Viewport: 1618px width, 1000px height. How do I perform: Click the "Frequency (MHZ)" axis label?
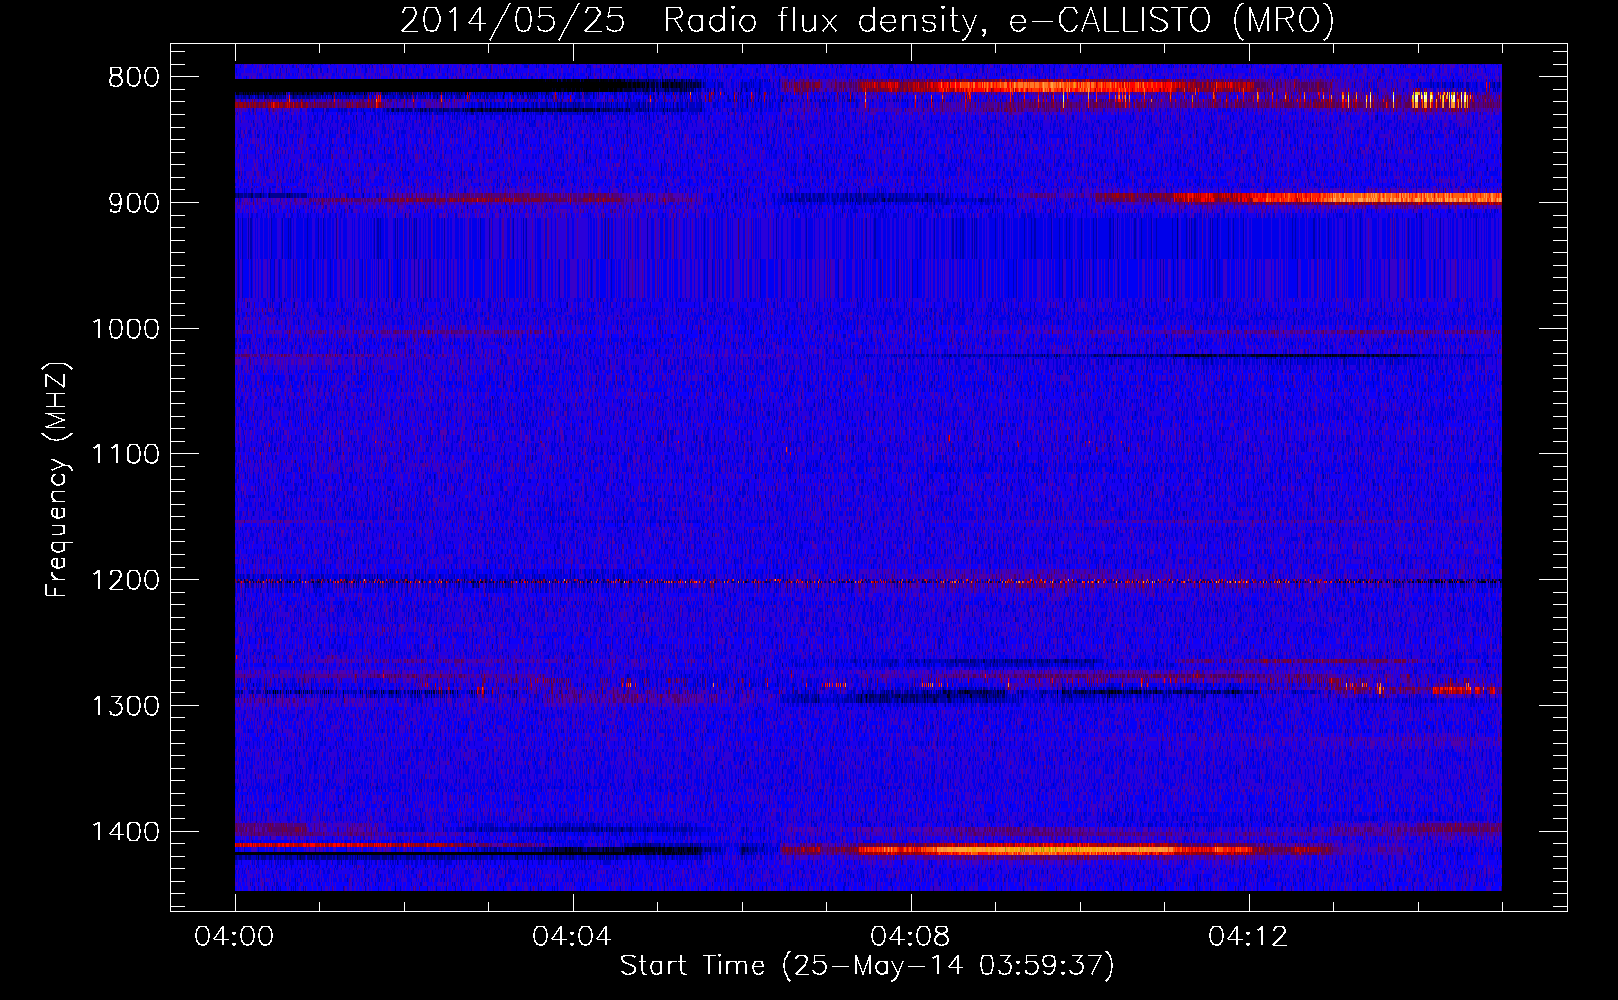point(57,480)
